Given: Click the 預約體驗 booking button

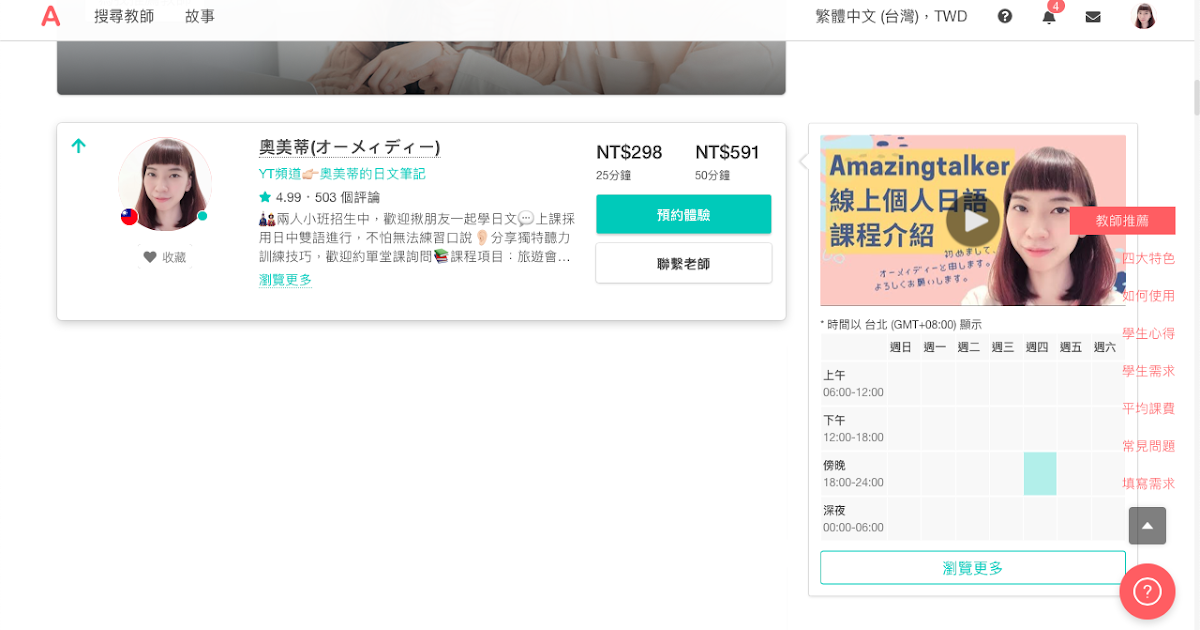Looking at the screenshot, I should tap(684, 214).
